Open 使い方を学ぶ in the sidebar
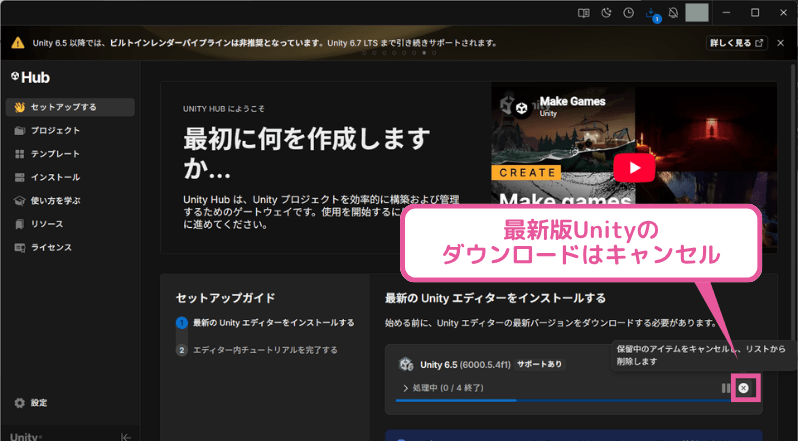 pos(70,201)
